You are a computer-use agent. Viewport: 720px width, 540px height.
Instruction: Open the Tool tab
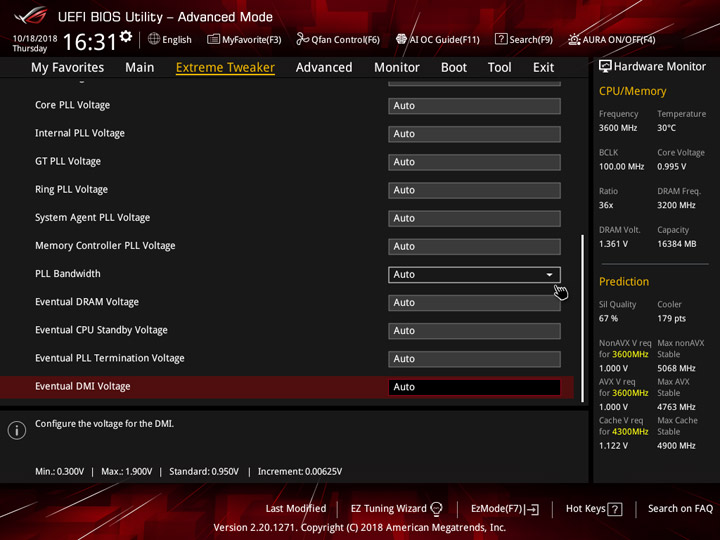500,68
